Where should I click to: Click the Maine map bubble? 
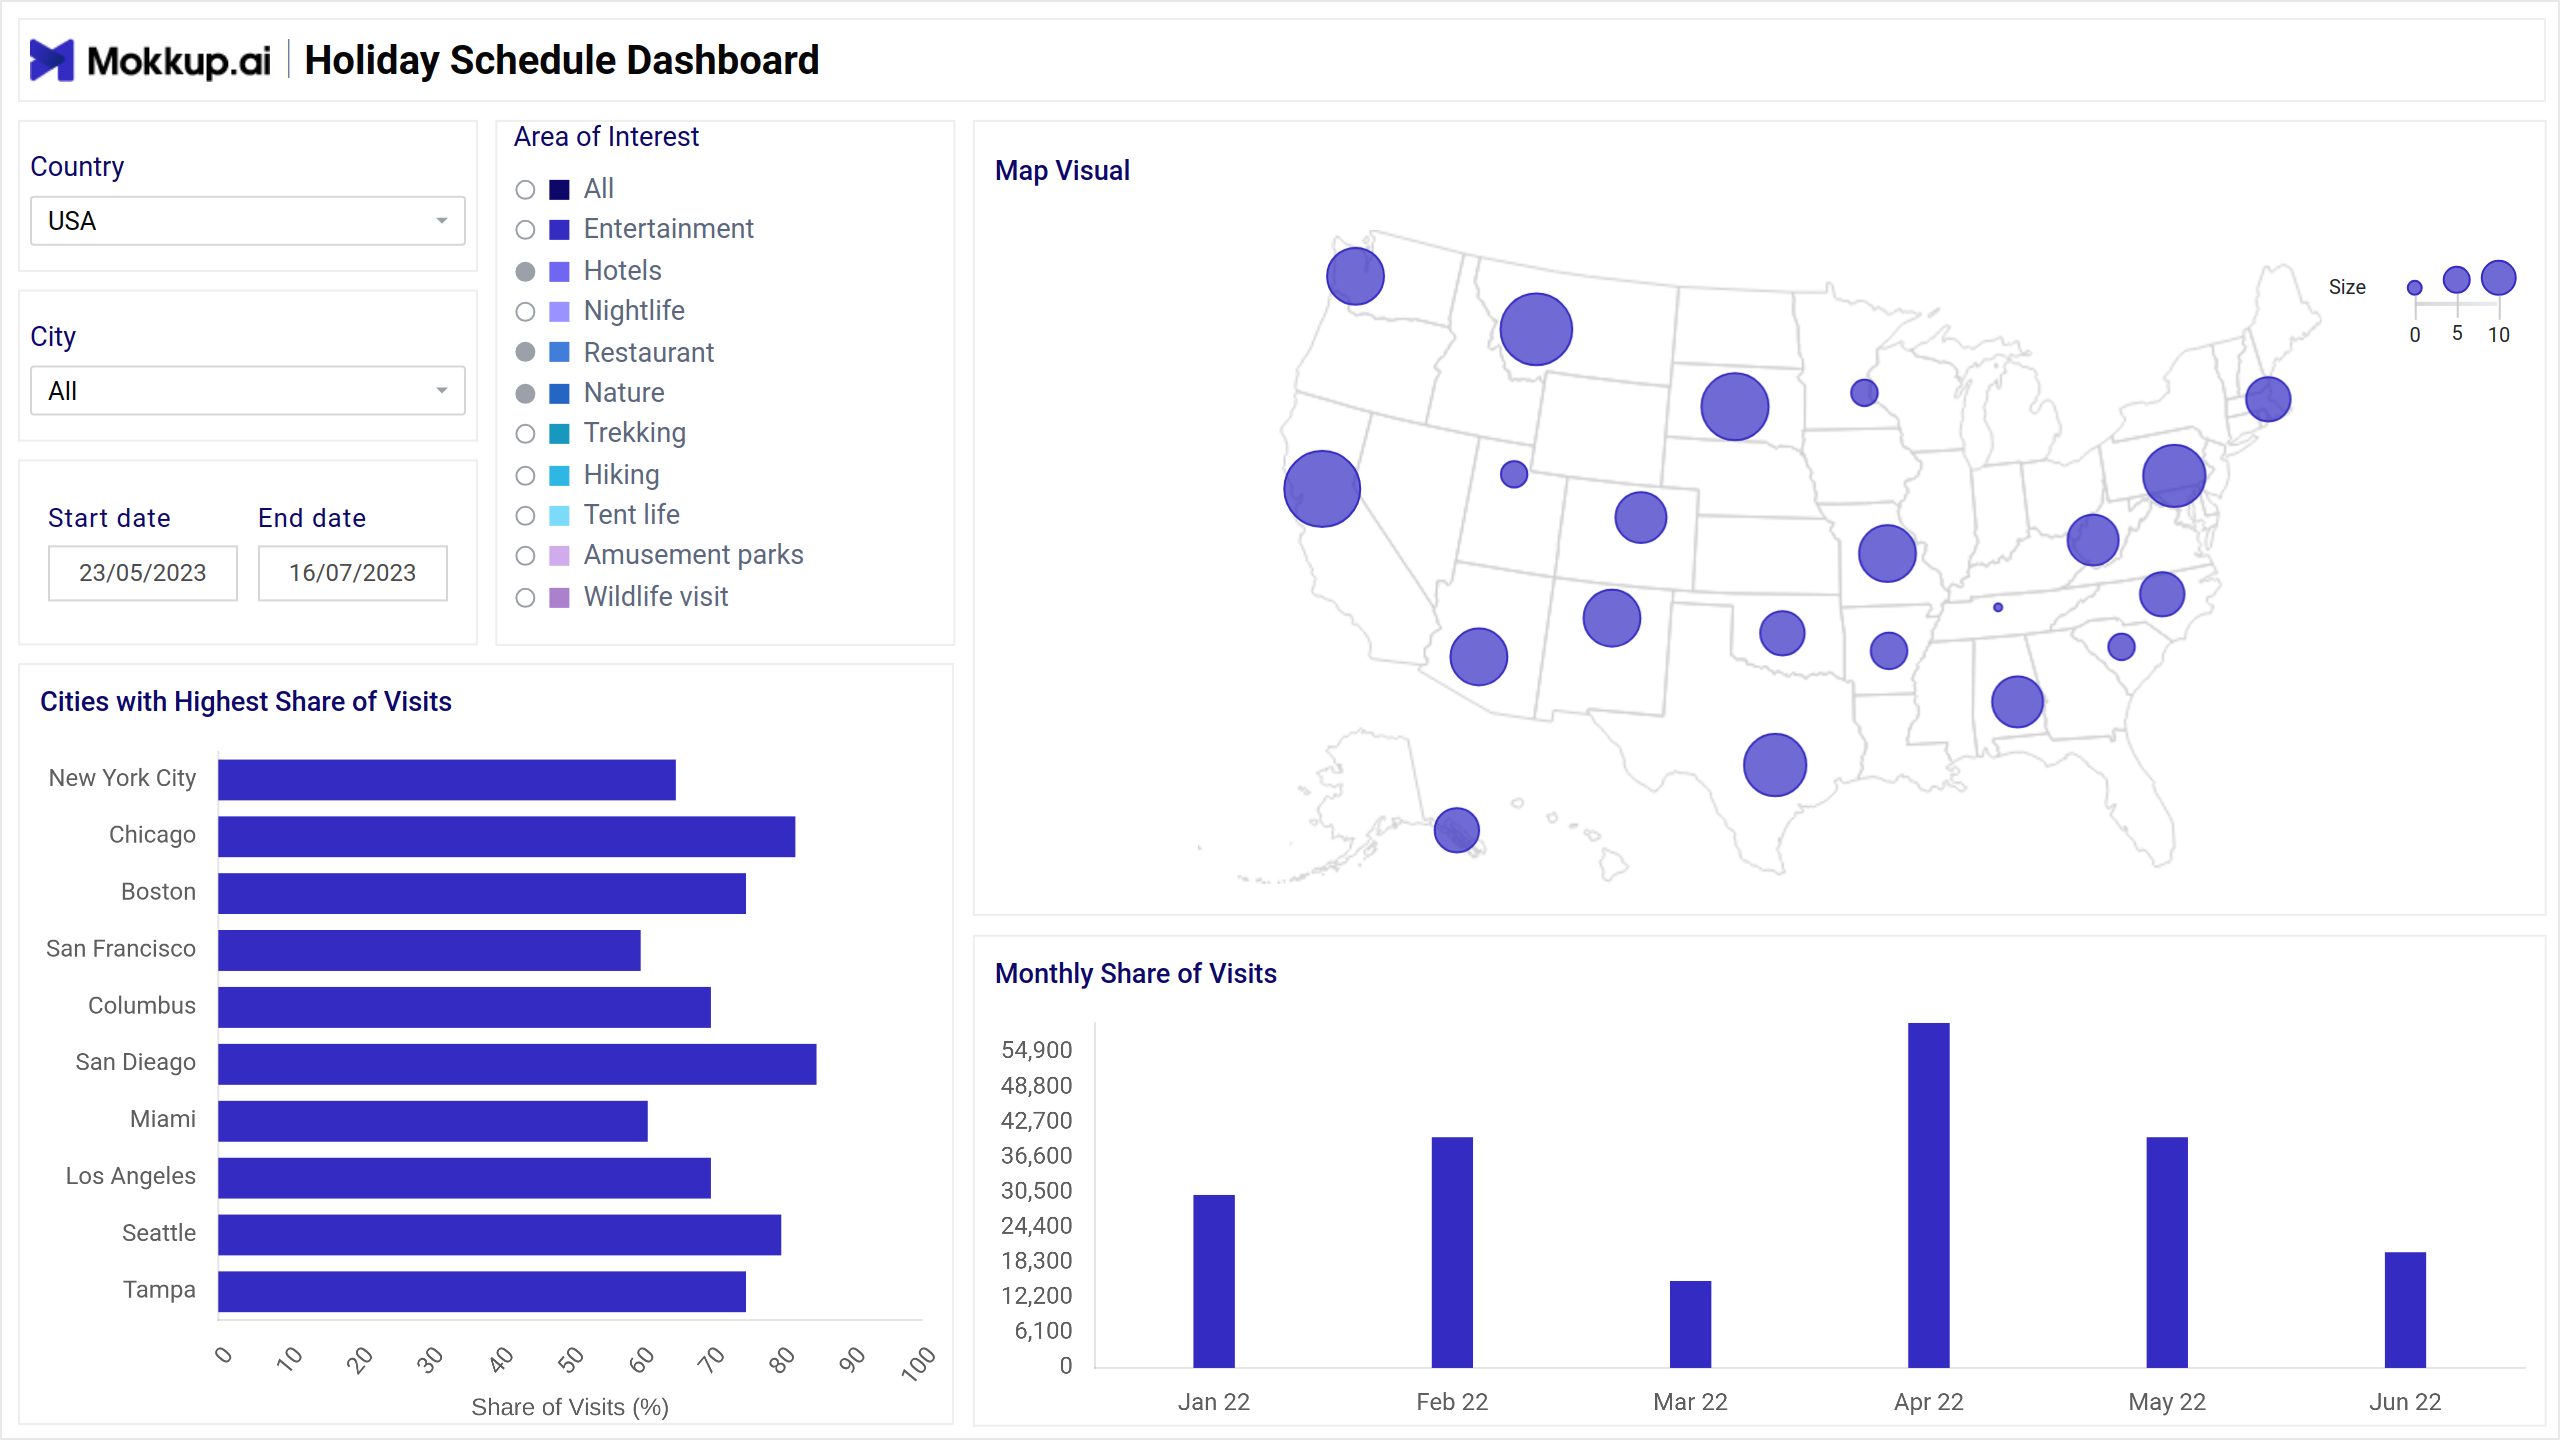(2268, 400)
